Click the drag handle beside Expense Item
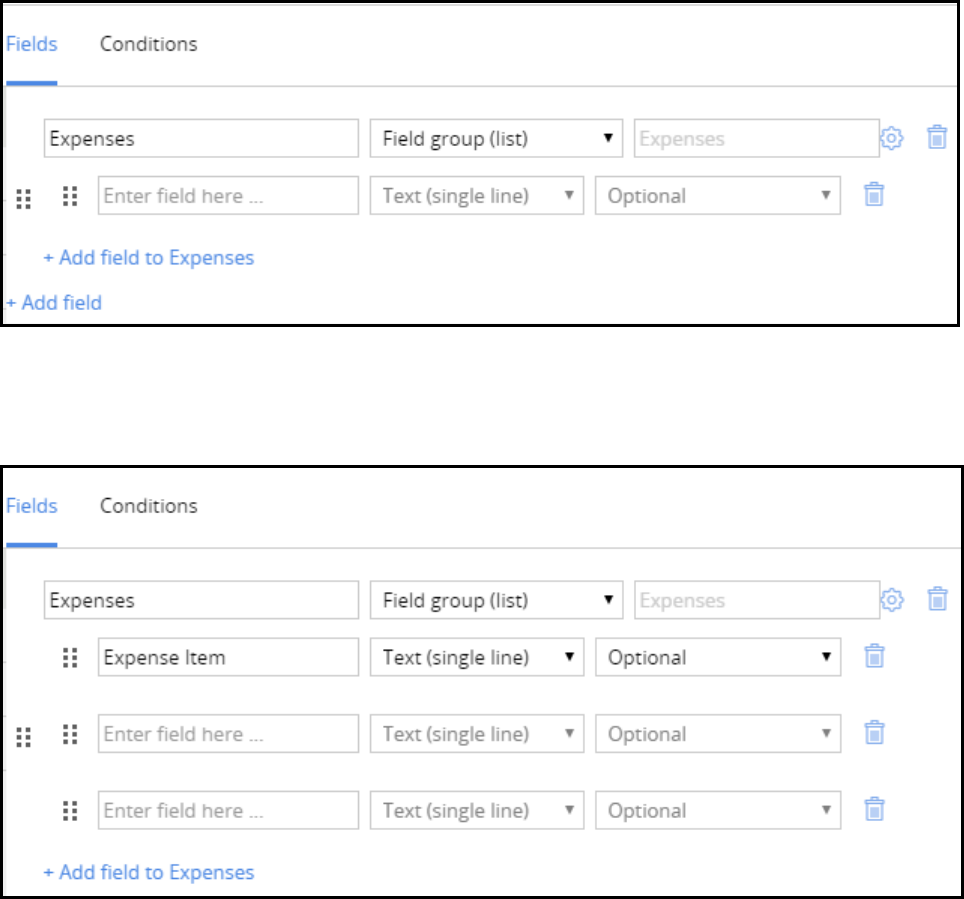This screenshot has width=964, height=899. tap(70, 657)
